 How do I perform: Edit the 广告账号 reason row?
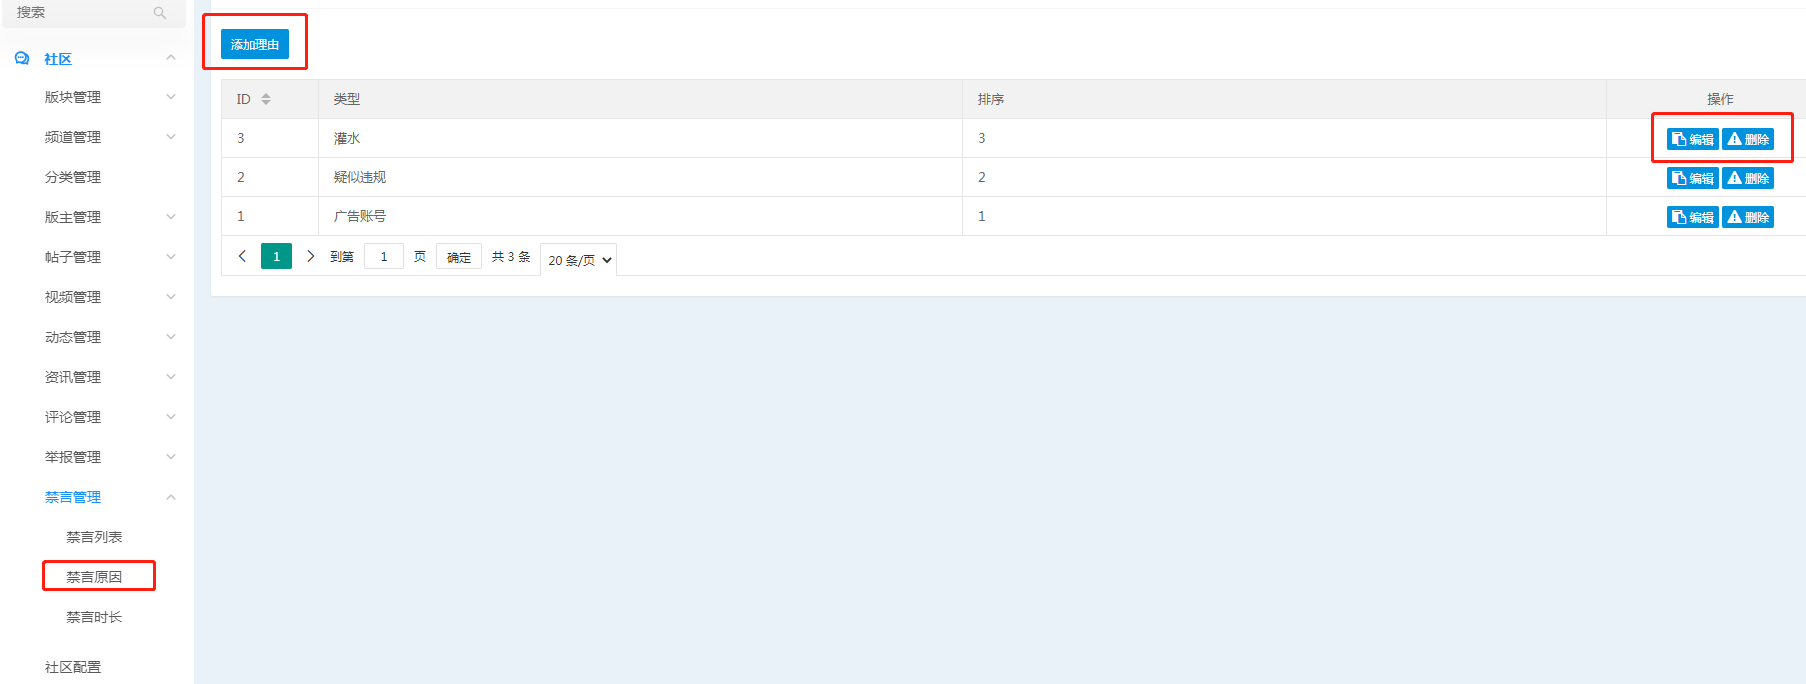(x=1692, y=217)
